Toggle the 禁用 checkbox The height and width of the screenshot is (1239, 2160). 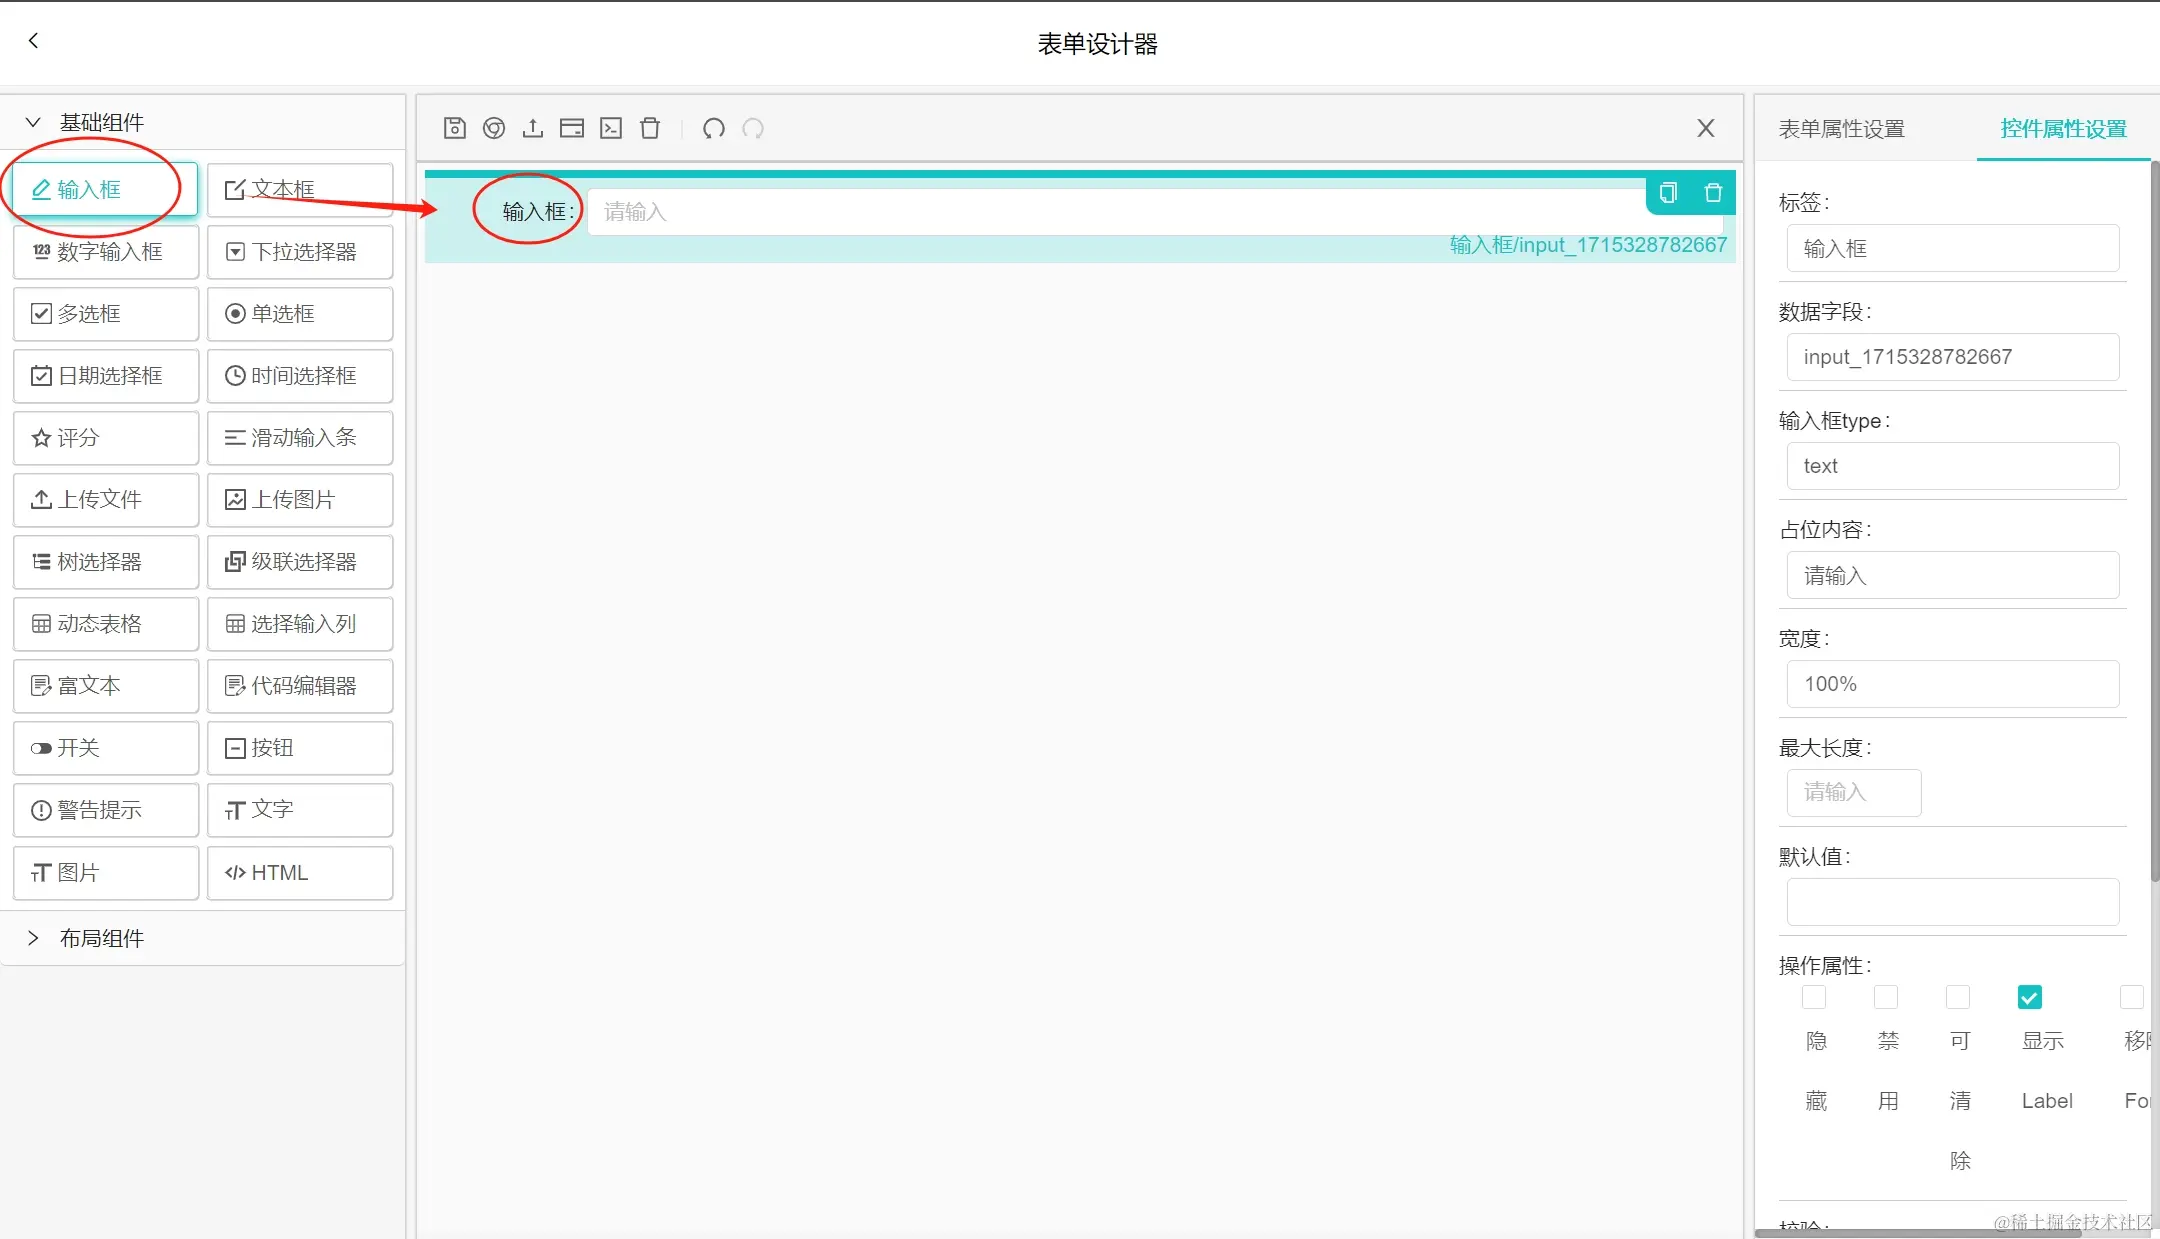click(x=1886, y=997)
